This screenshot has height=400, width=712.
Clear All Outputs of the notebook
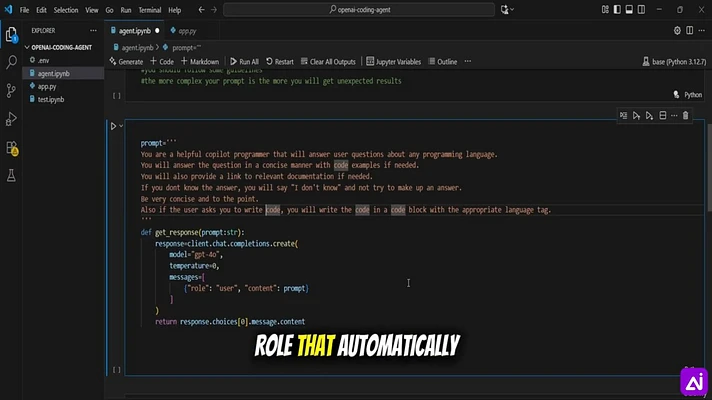click(x=328, y=61)
